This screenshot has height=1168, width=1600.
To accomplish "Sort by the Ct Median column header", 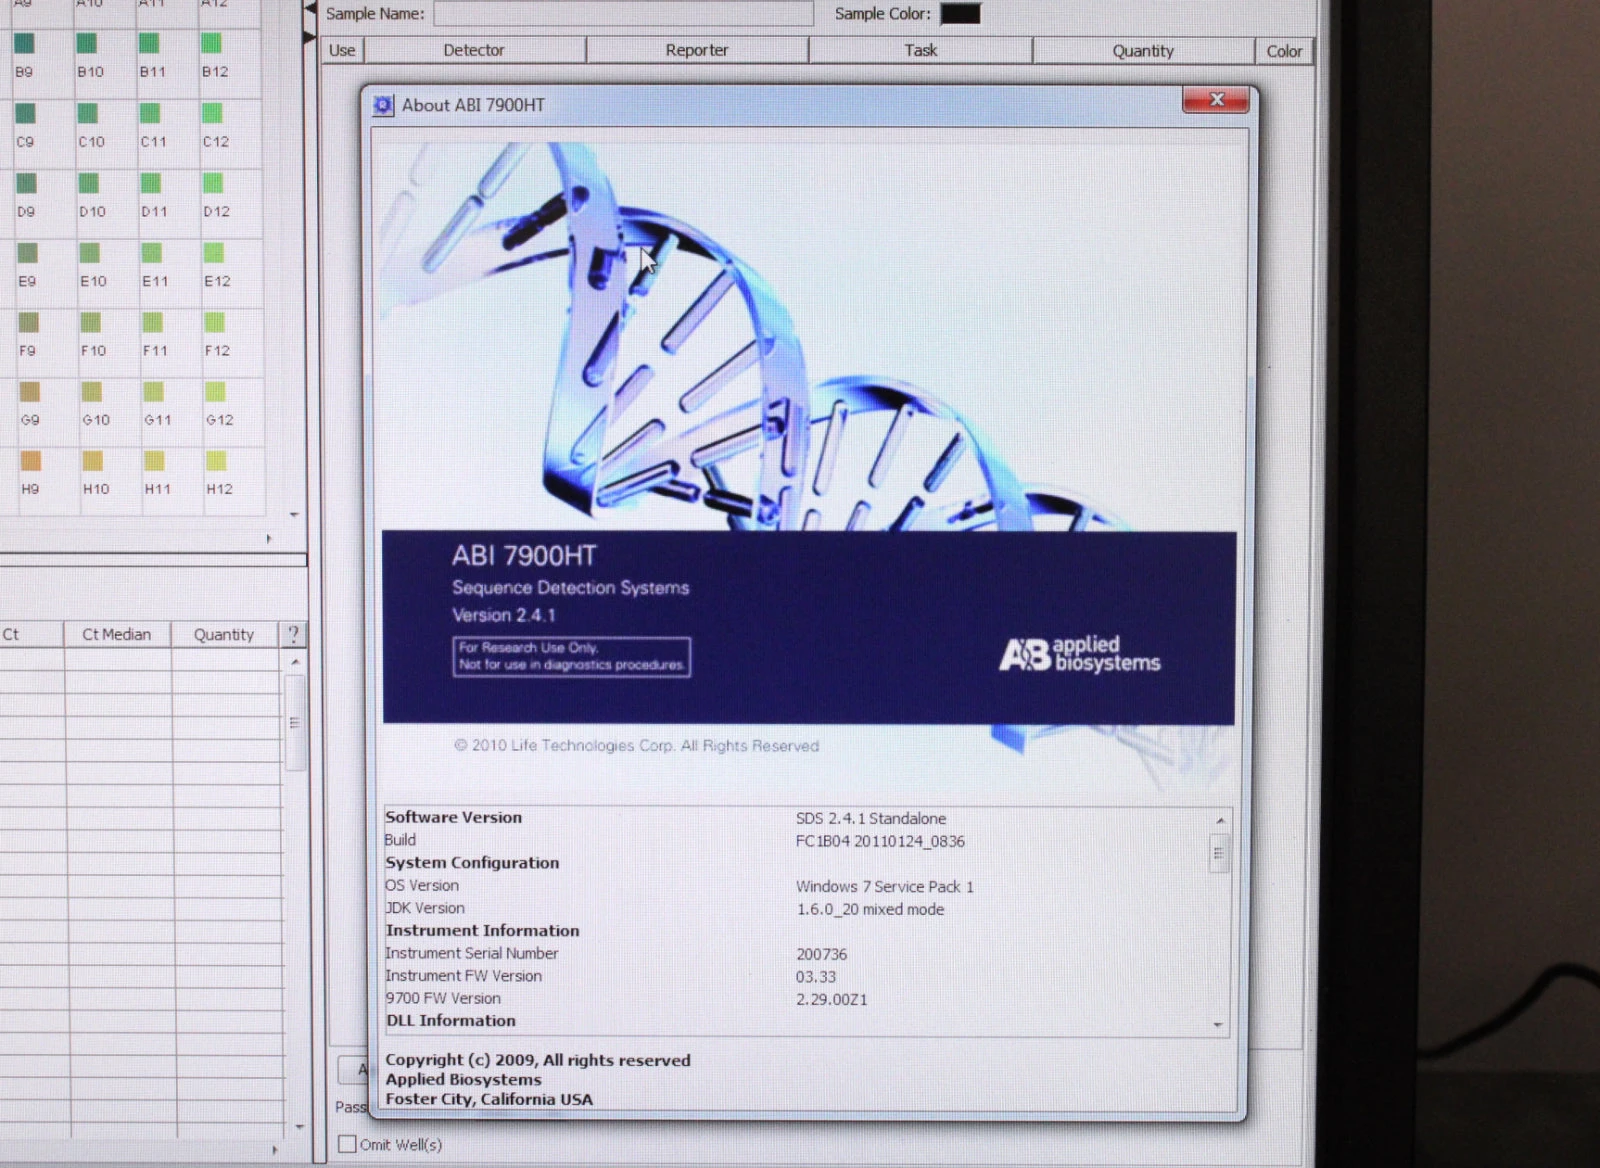I will tap(116, 634).
